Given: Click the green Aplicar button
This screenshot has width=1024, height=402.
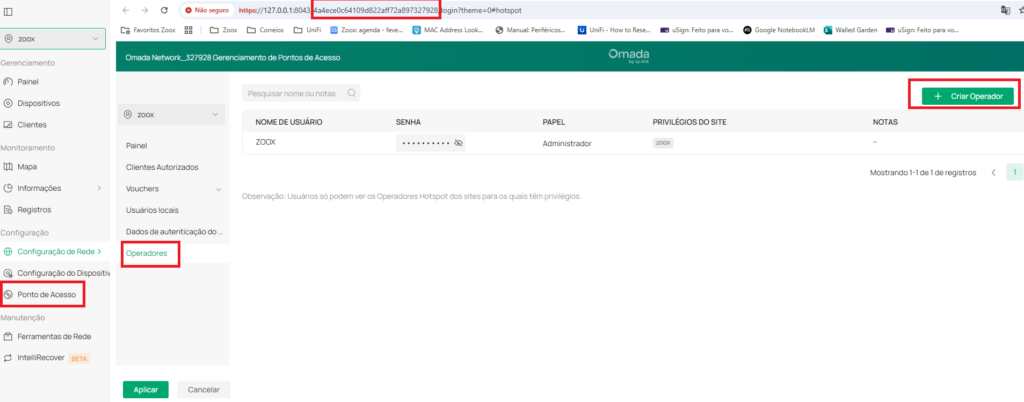Looking at the screenshot, I should [x=146, y=390].
